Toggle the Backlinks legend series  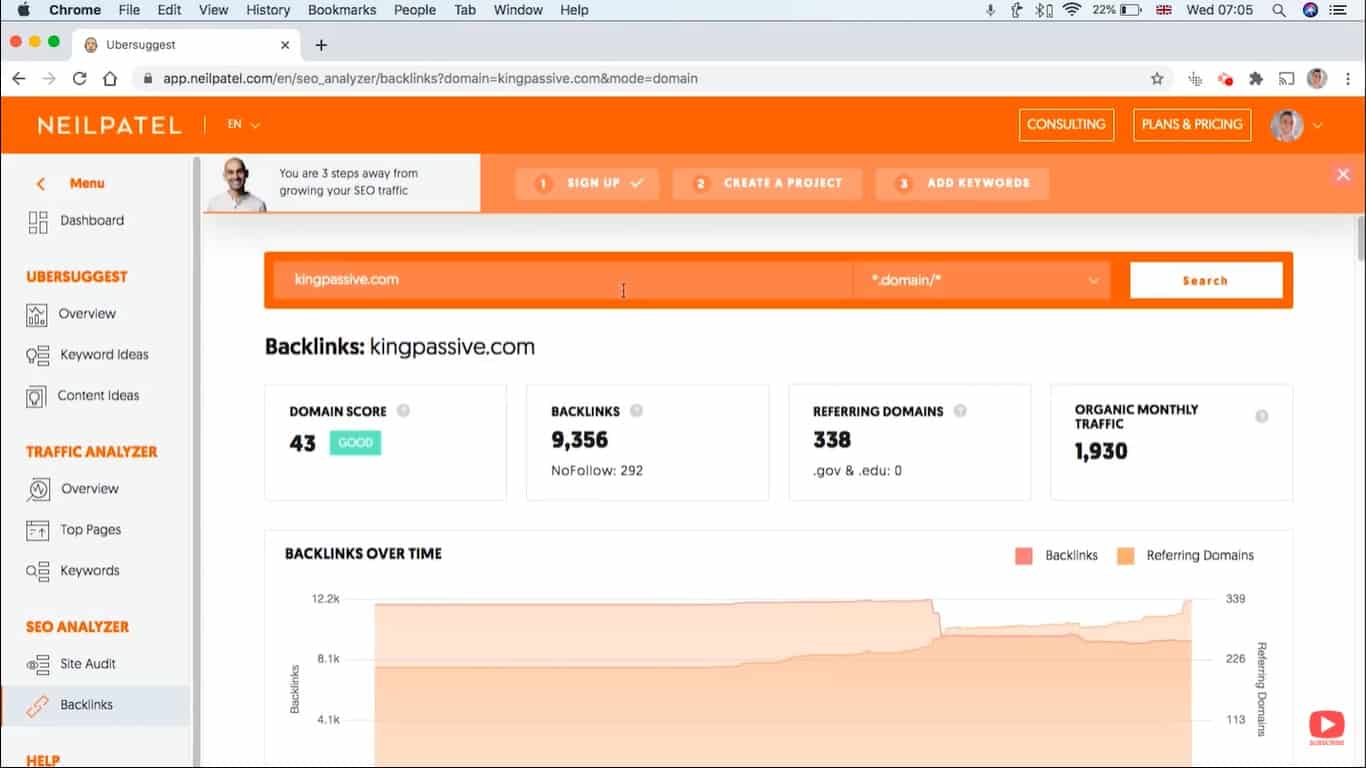coord(1023,556)
